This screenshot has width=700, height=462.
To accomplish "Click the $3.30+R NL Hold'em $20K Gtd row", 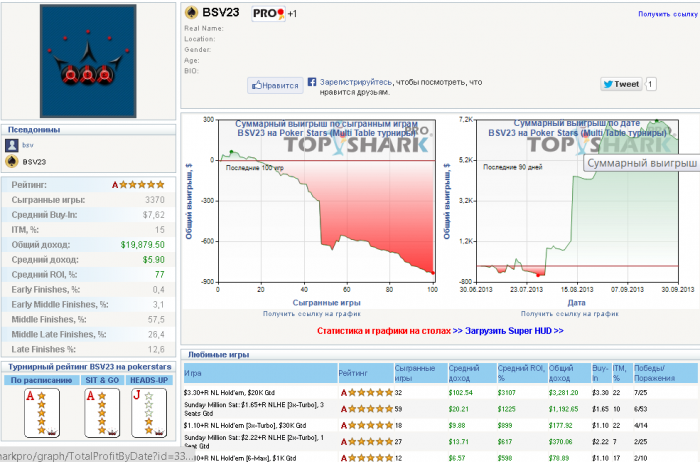I will 440,393.
